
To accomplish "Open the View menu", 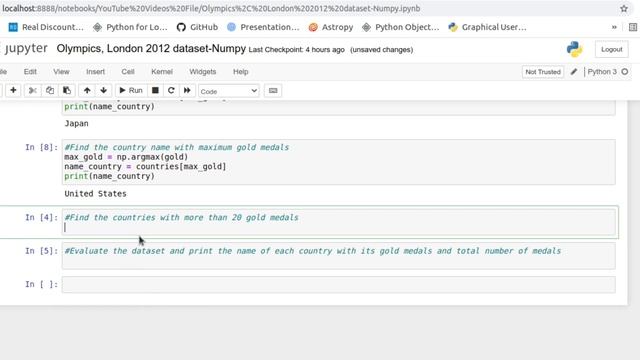I will 61,71.
